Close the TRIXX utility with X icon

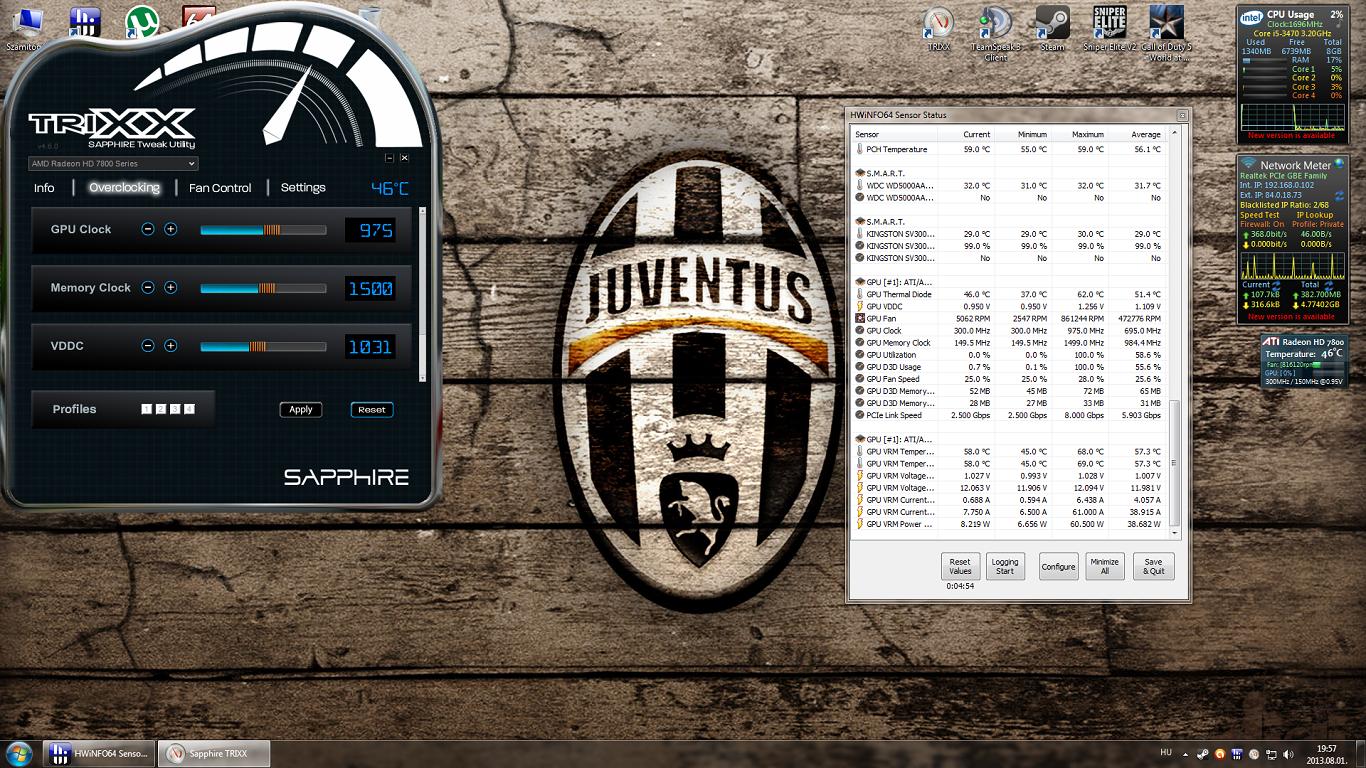coord(405,158)
